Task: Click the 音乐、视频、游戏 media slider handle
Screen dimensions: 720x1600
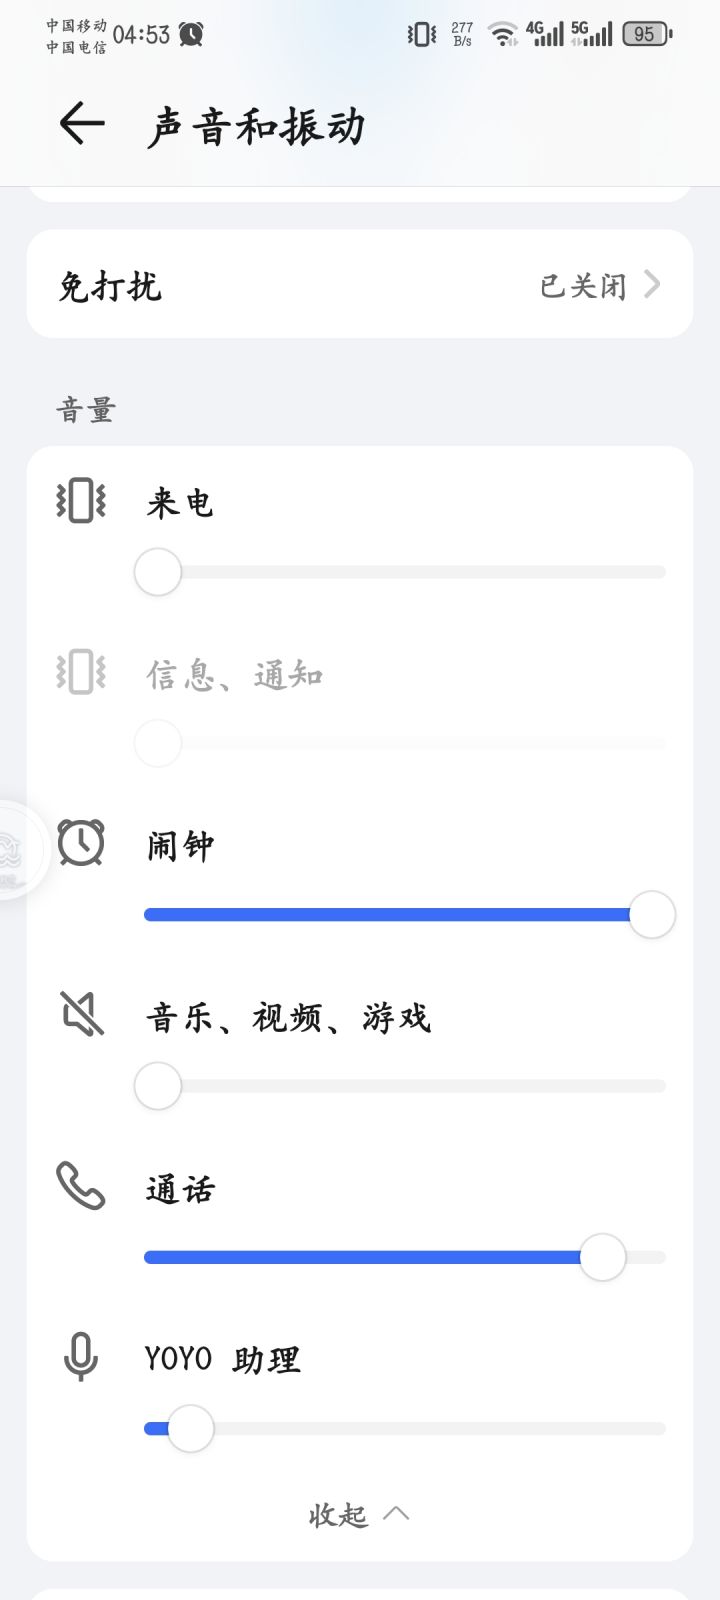Action: coord(158,1086)
